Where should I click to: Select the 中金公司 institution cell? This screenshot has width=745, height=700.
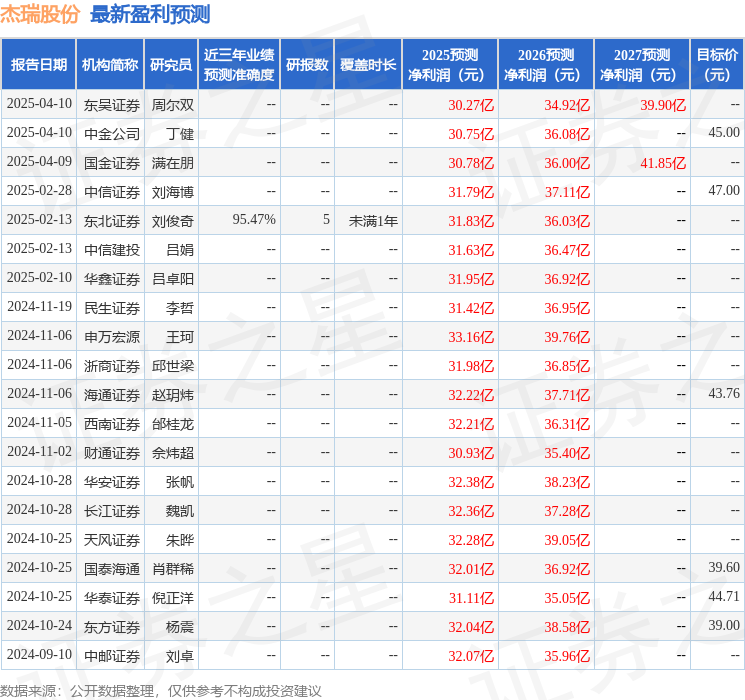pyautogui.click(x=112, y=134)
